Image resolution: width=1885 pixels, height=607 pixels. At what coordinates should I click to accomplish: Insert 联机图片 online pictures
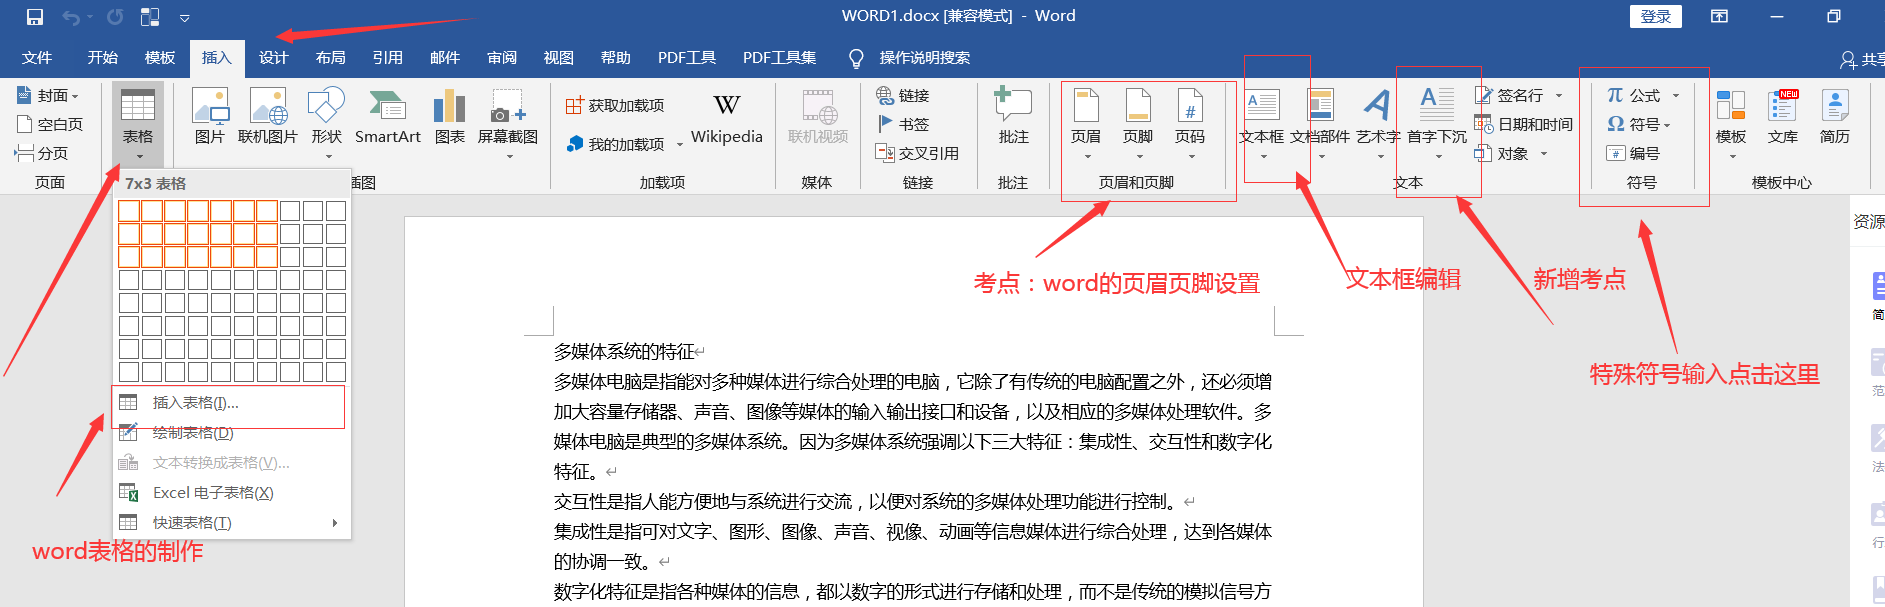(x=267, y=116)
